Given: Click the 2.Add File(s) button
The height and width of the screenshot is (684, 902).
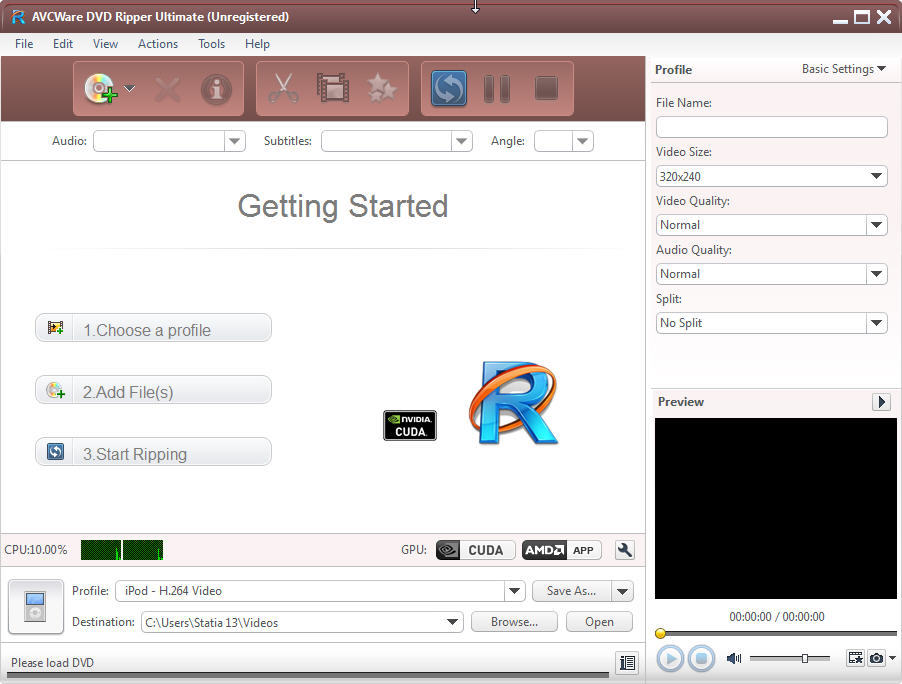Looking at the screenshot, I should coord(153,390).
